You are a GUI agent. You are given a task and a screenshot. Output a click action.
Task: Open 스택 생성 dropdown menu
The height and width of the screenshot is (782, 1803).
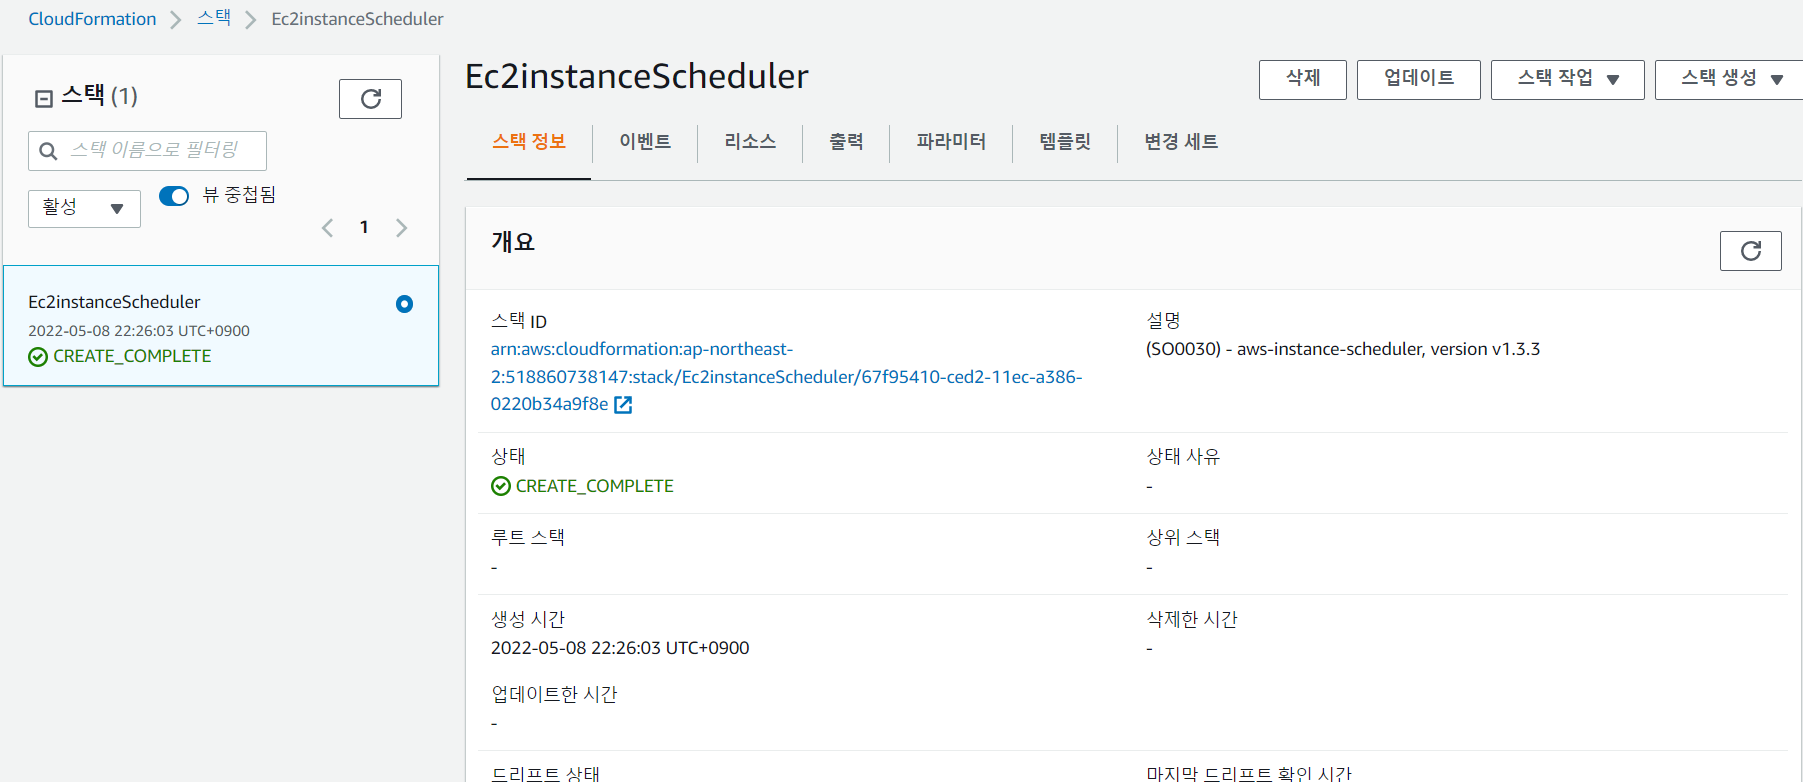click(x=1730, y=79)
